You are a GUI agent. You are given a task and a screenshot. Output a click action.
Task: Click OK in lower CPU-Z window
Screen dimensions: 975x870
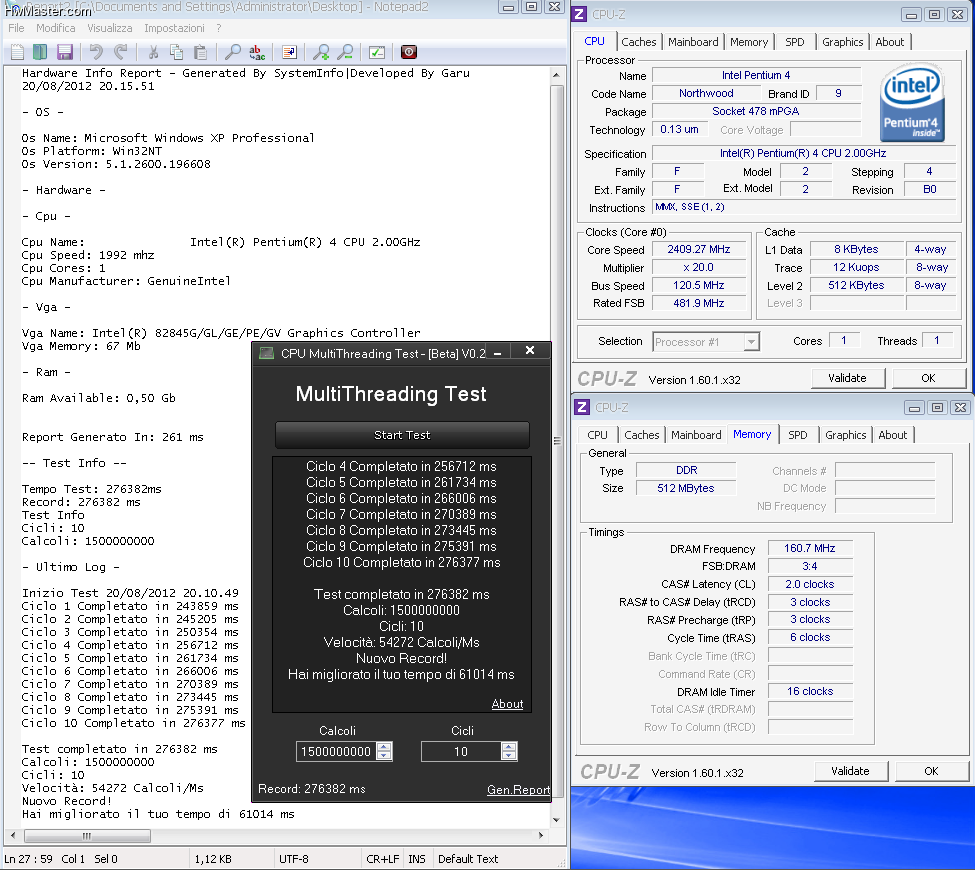tap(931, 771)
